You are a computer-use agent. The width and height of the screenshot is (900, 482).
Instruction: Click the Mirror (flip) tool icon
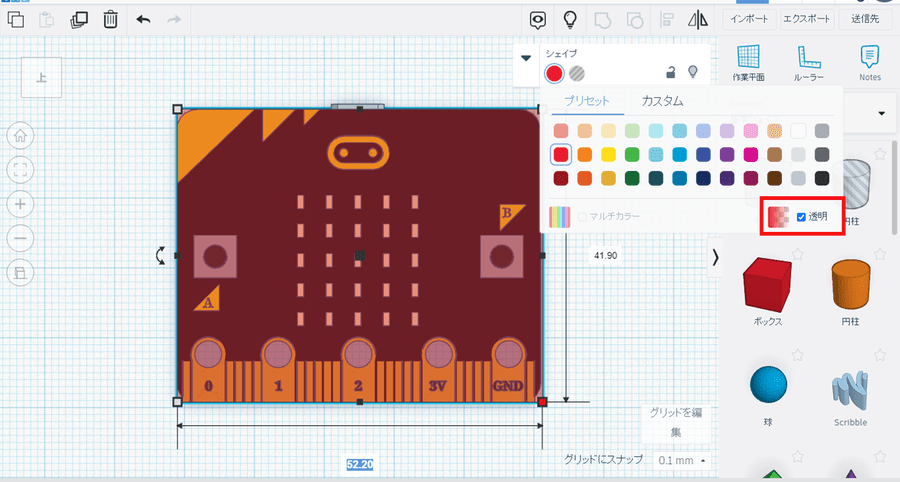pyautogui.click(x=697, y=19)
